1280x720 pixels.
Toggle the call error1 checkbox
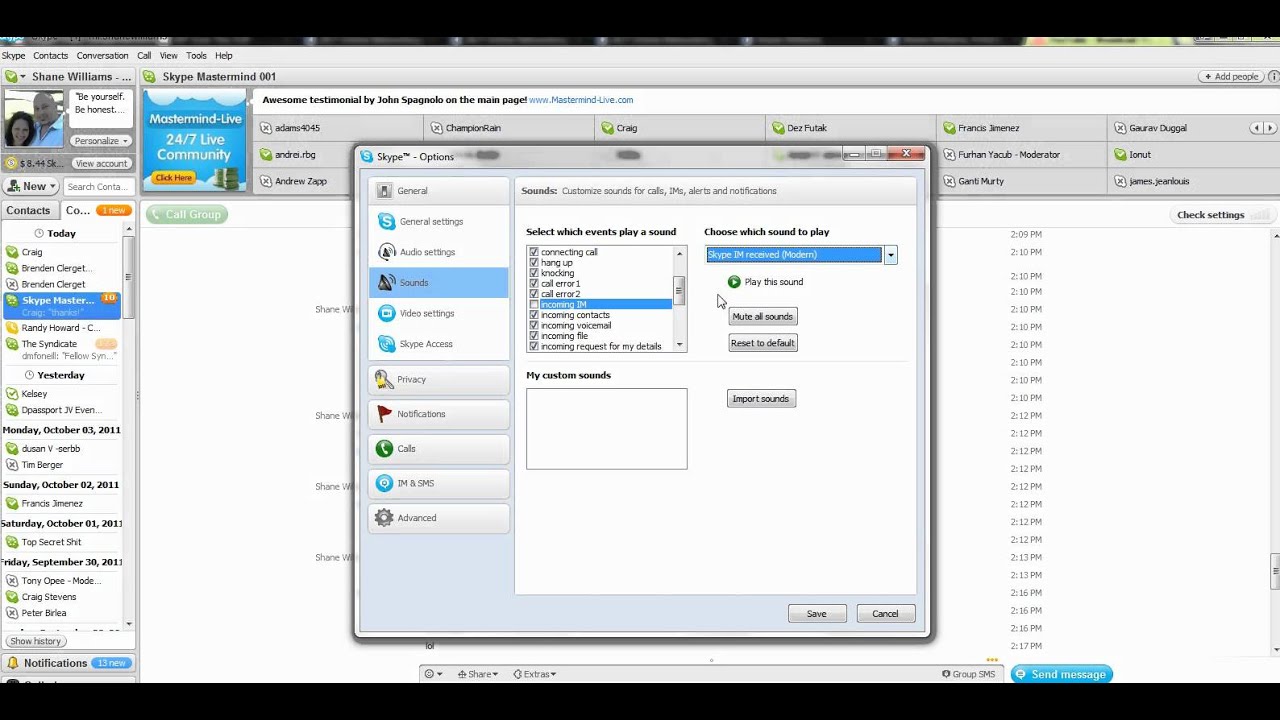[x=533, y=284]
